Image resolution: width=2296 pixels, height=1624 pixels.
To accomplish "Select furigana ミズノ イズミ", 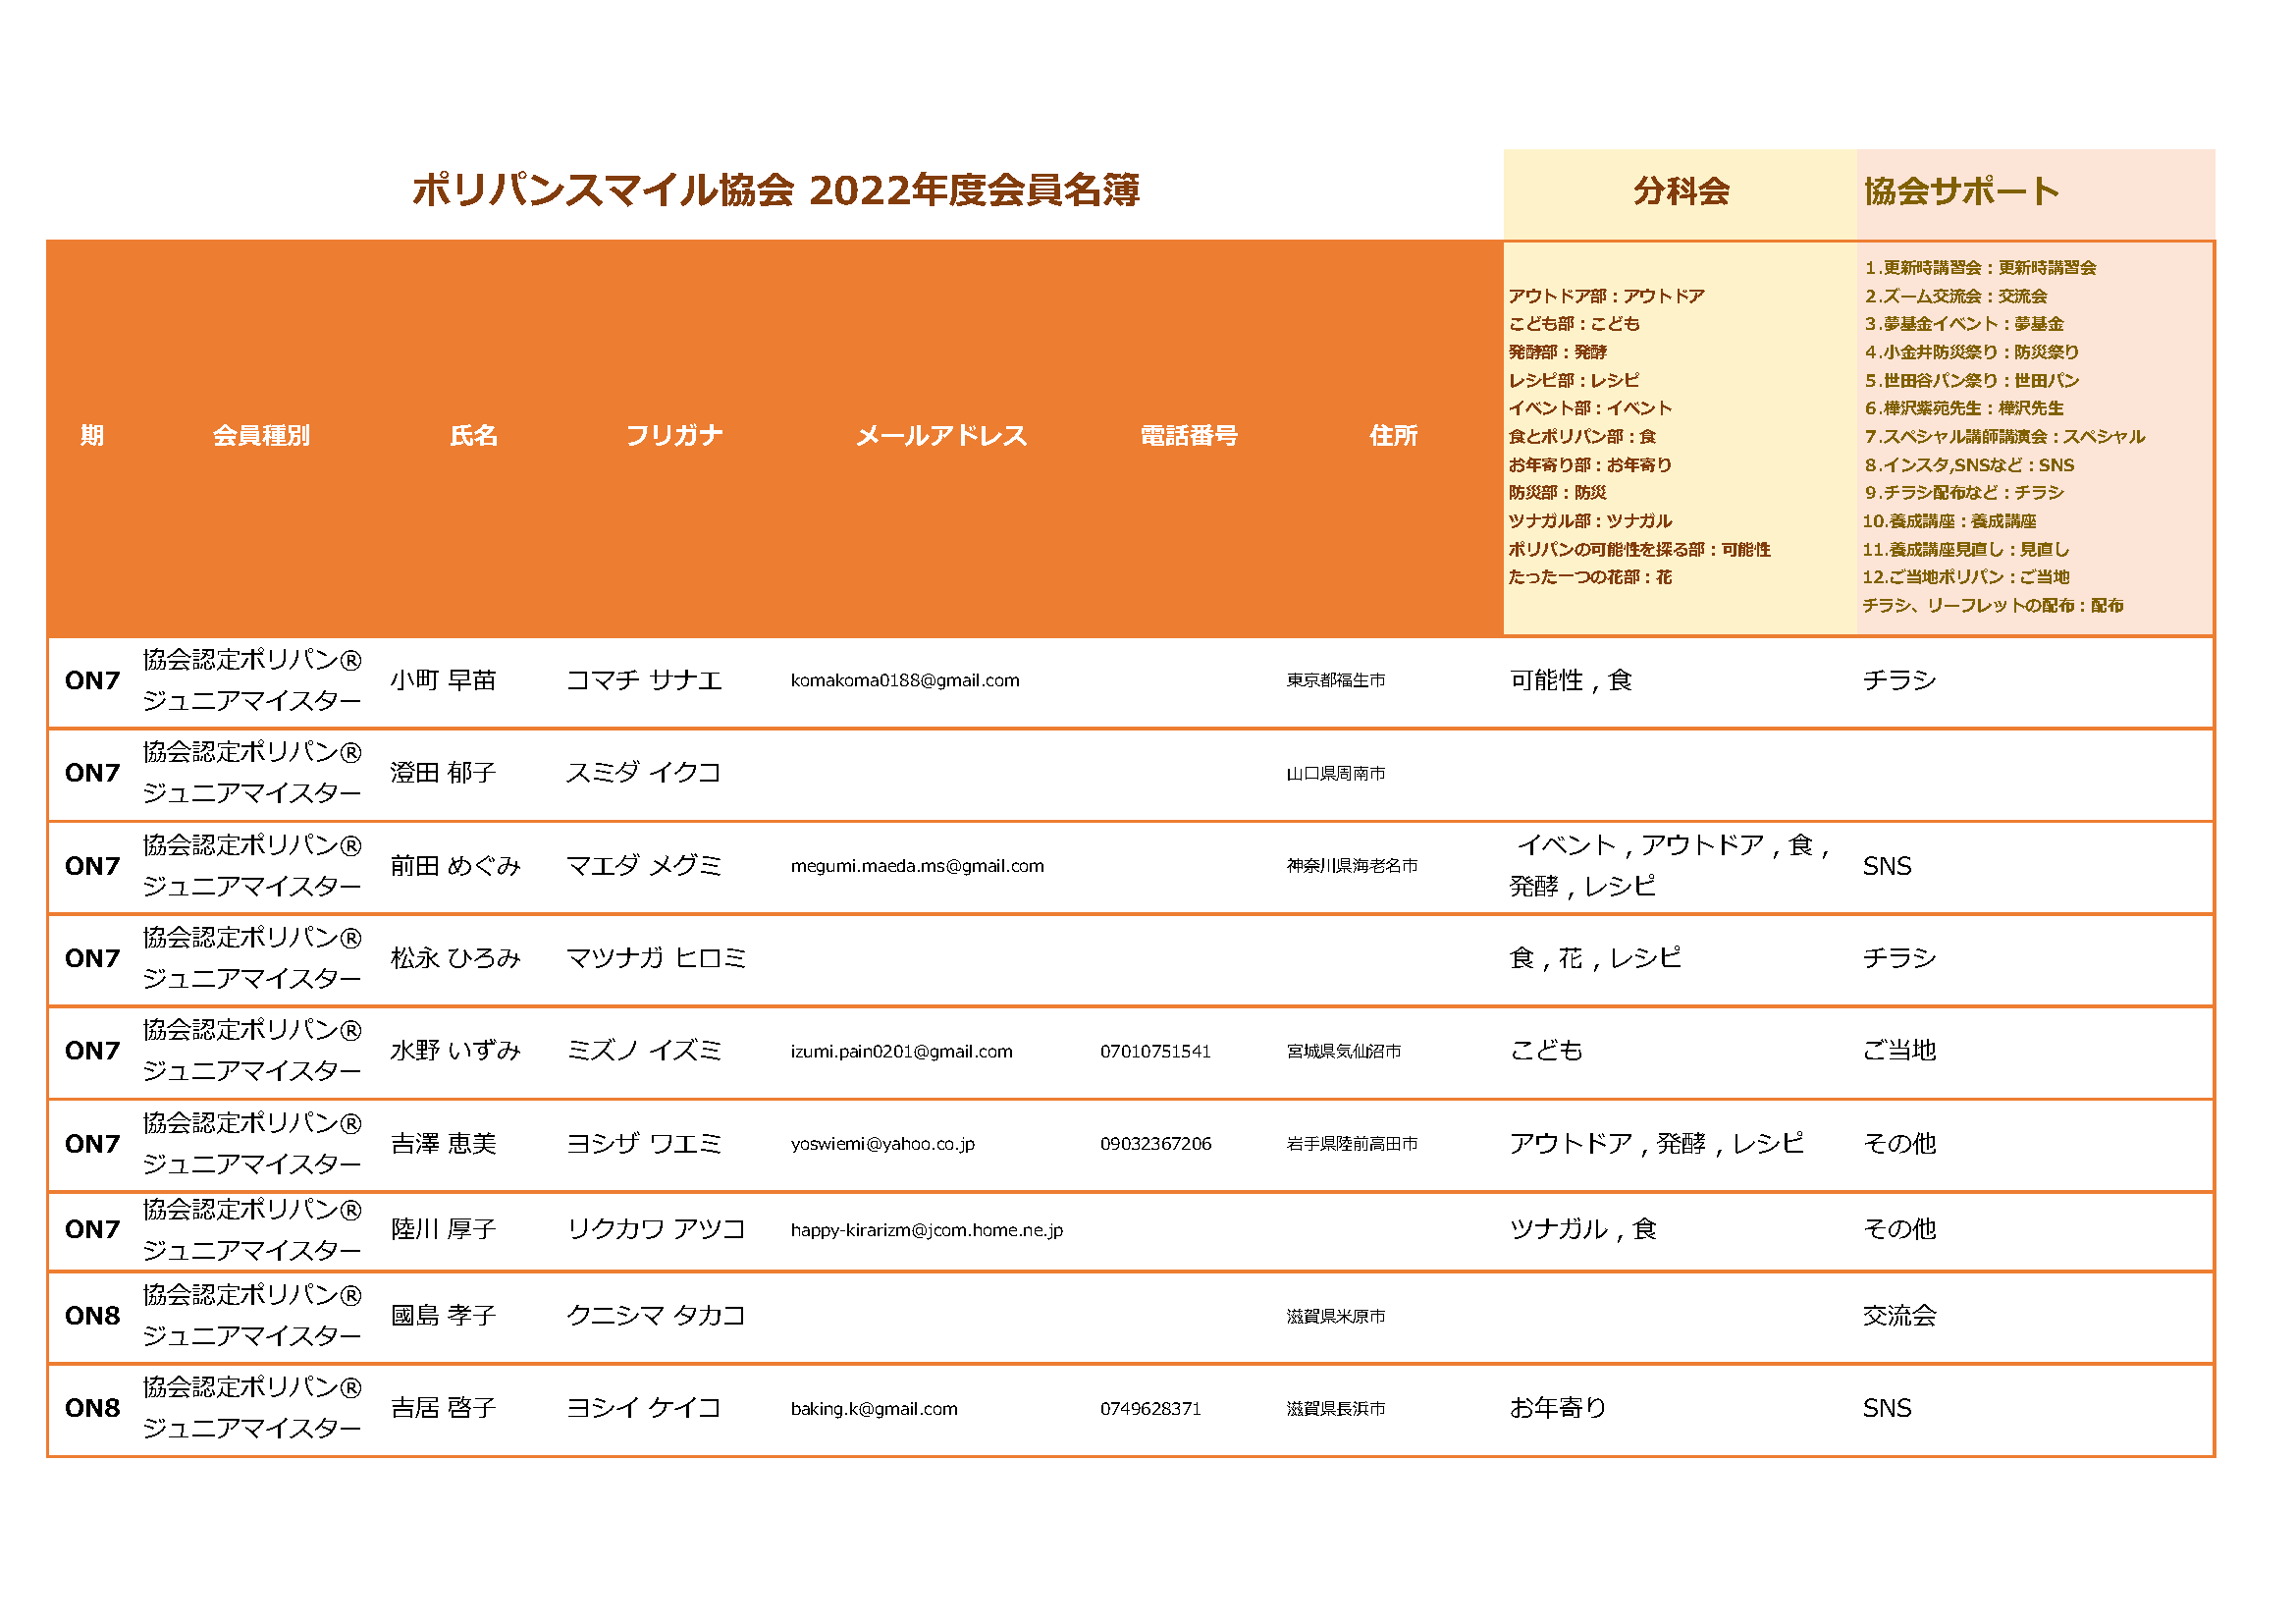I will (x=644, y=1051).
